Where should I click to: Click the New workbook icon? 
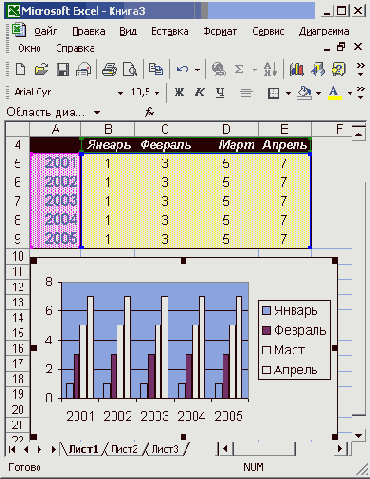[21, 69]
